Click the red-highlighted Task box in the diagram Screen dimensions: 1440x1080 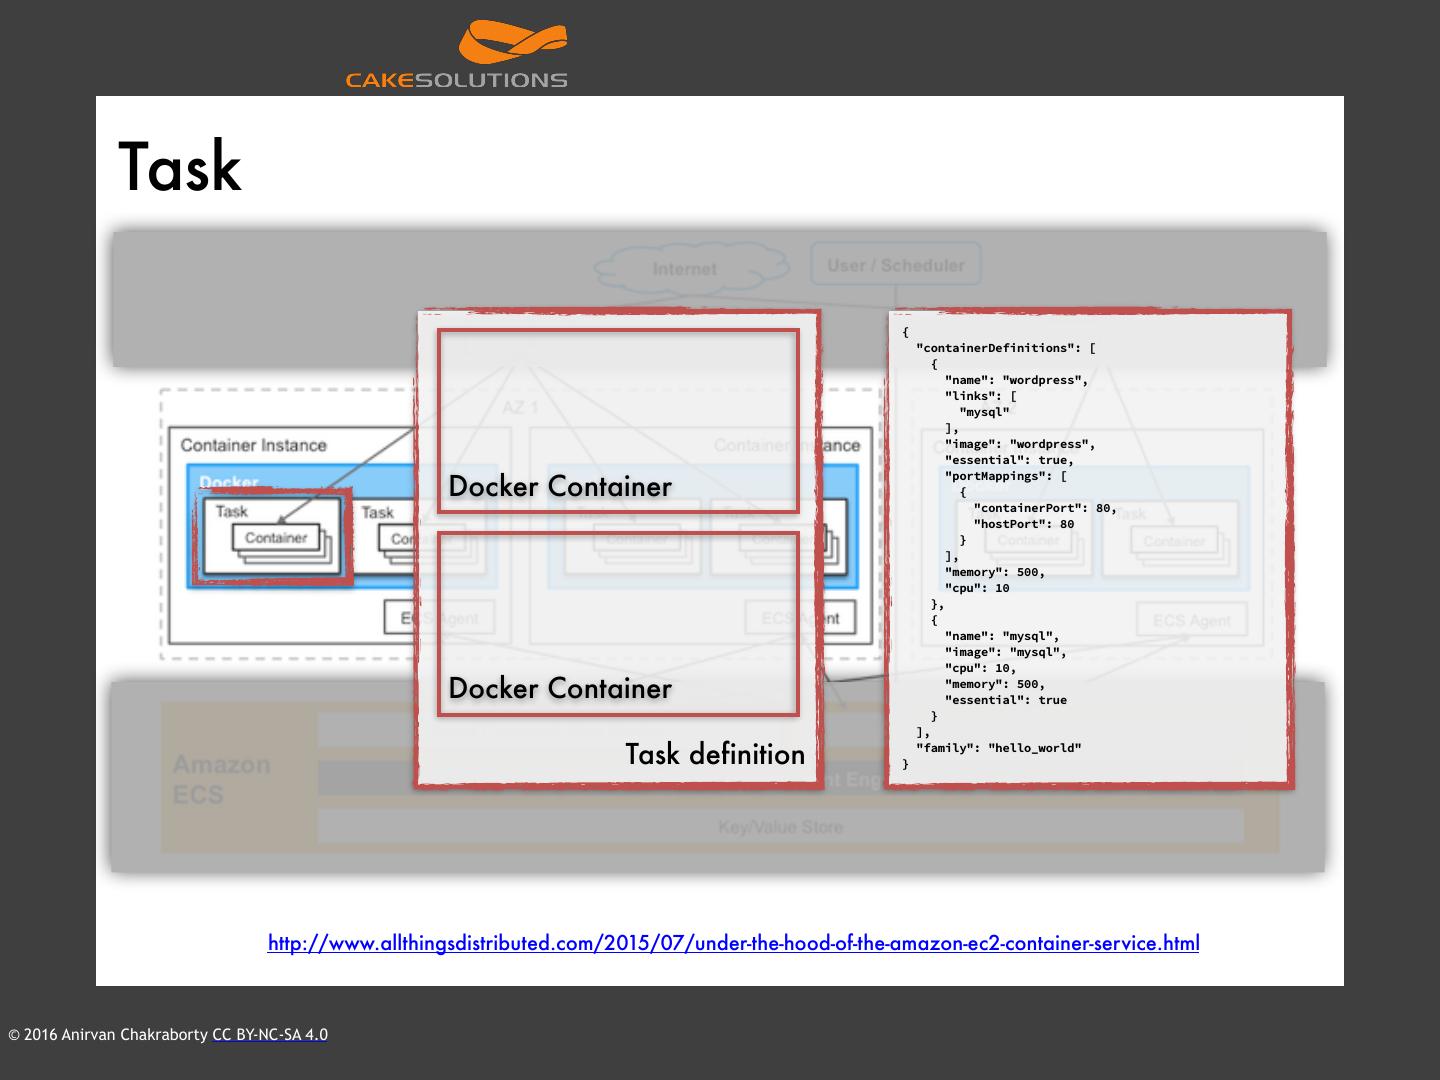pos(272,537)
